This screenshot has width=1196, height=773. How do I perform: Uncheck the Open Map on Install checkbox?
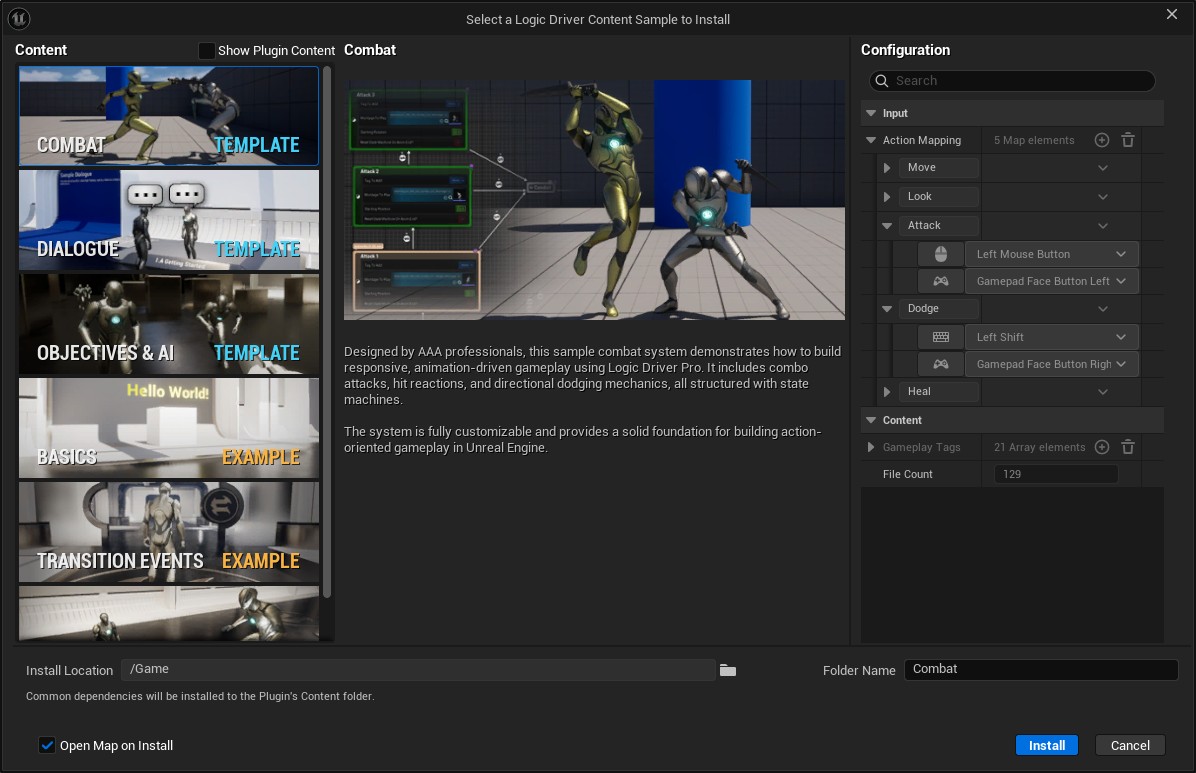click(x=47, y=745)
